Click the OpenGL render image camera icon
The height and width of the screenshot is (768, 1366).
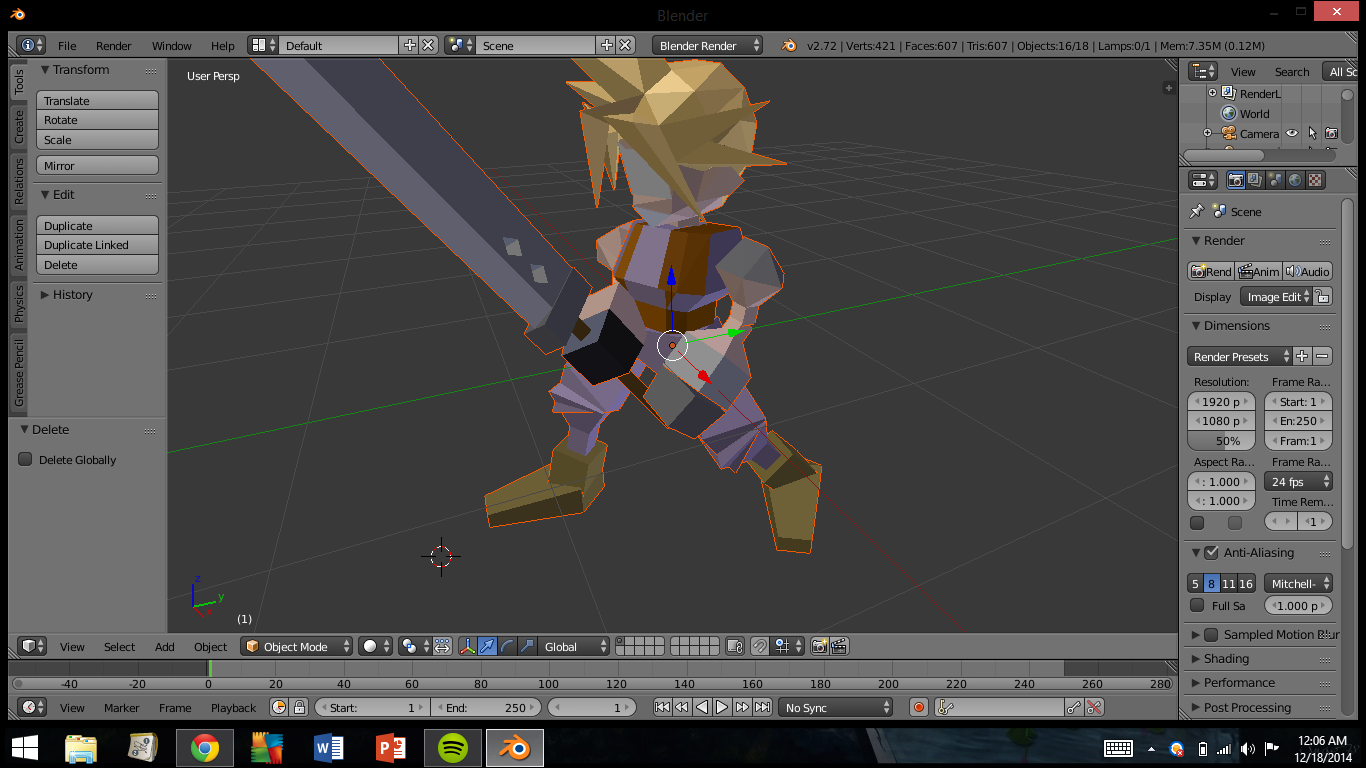click(820, 647)
